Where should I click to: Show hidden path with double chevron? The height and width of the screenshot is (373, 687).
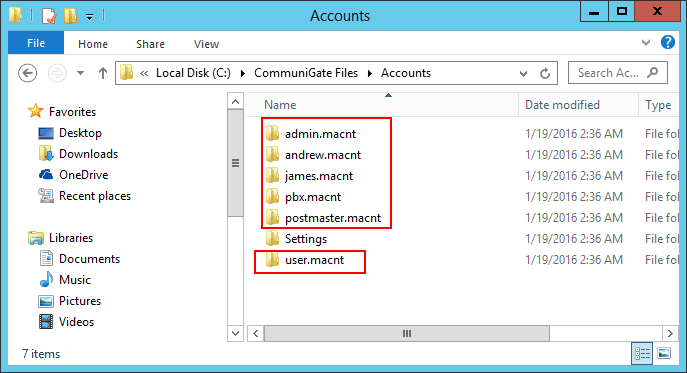pyautogui.click(x=144, y=73)
